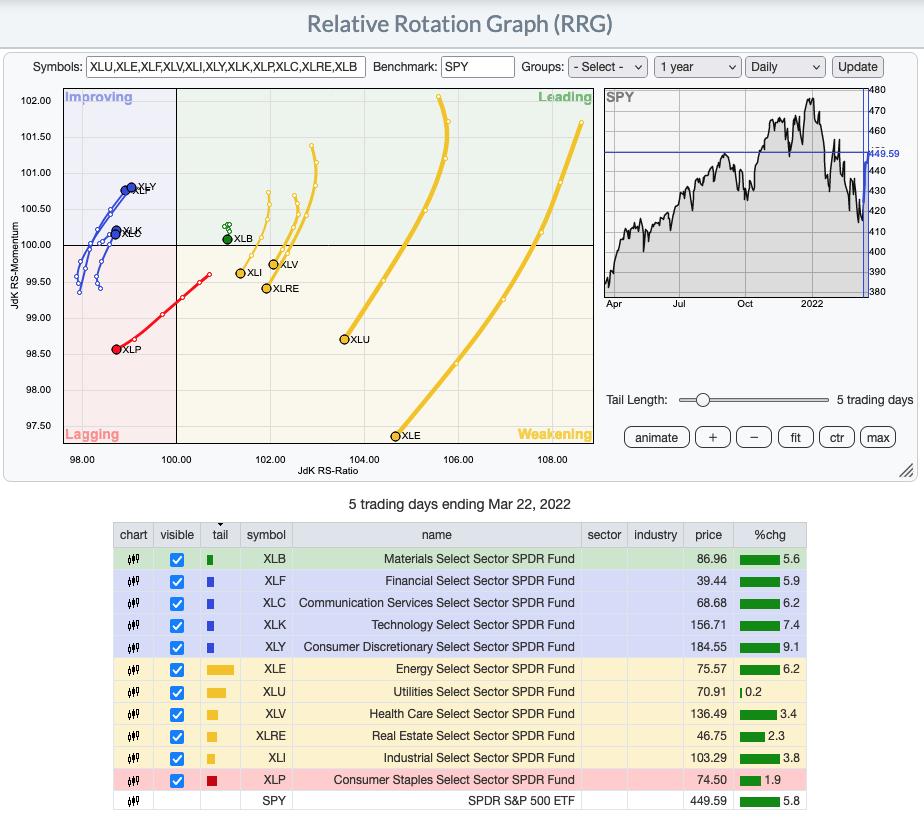Viewport: 924px width, 817px height.
Task: Sort table by tail column header
Action: (220, 535)
